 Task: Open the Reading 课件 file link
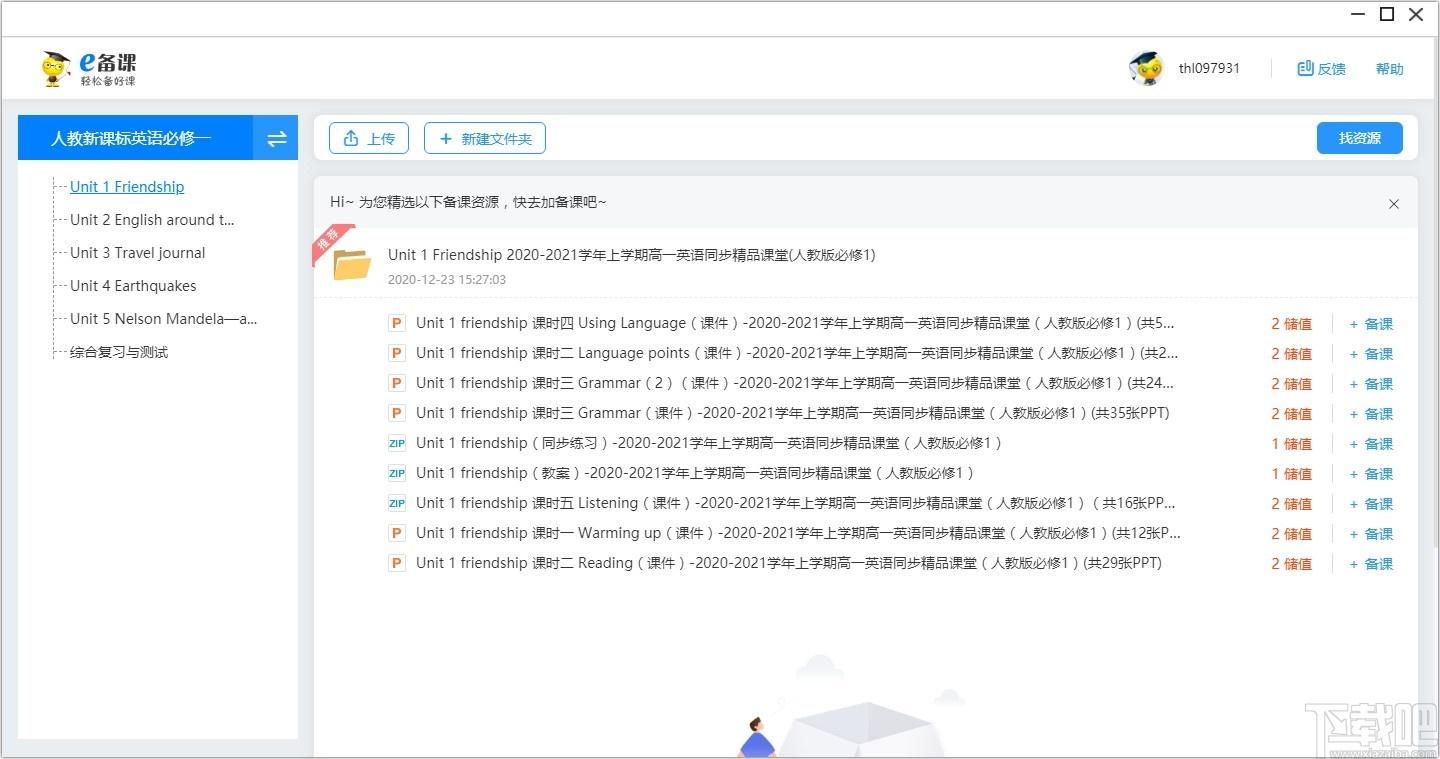[788, 563]
